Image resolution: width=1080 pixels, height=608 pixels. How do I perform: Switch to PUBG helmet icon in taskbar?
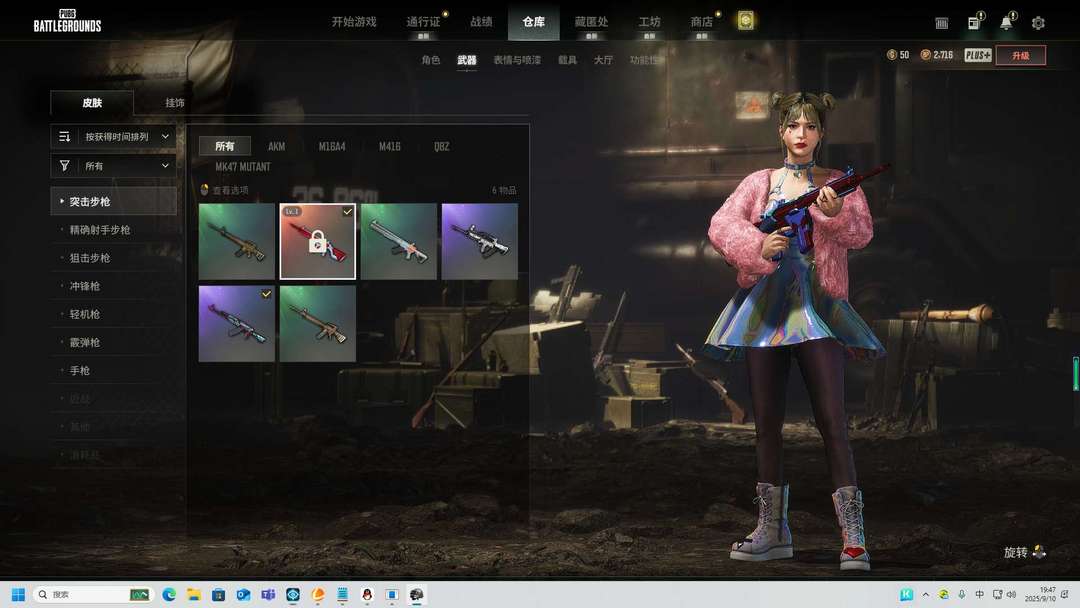click(x=417, y=594)
